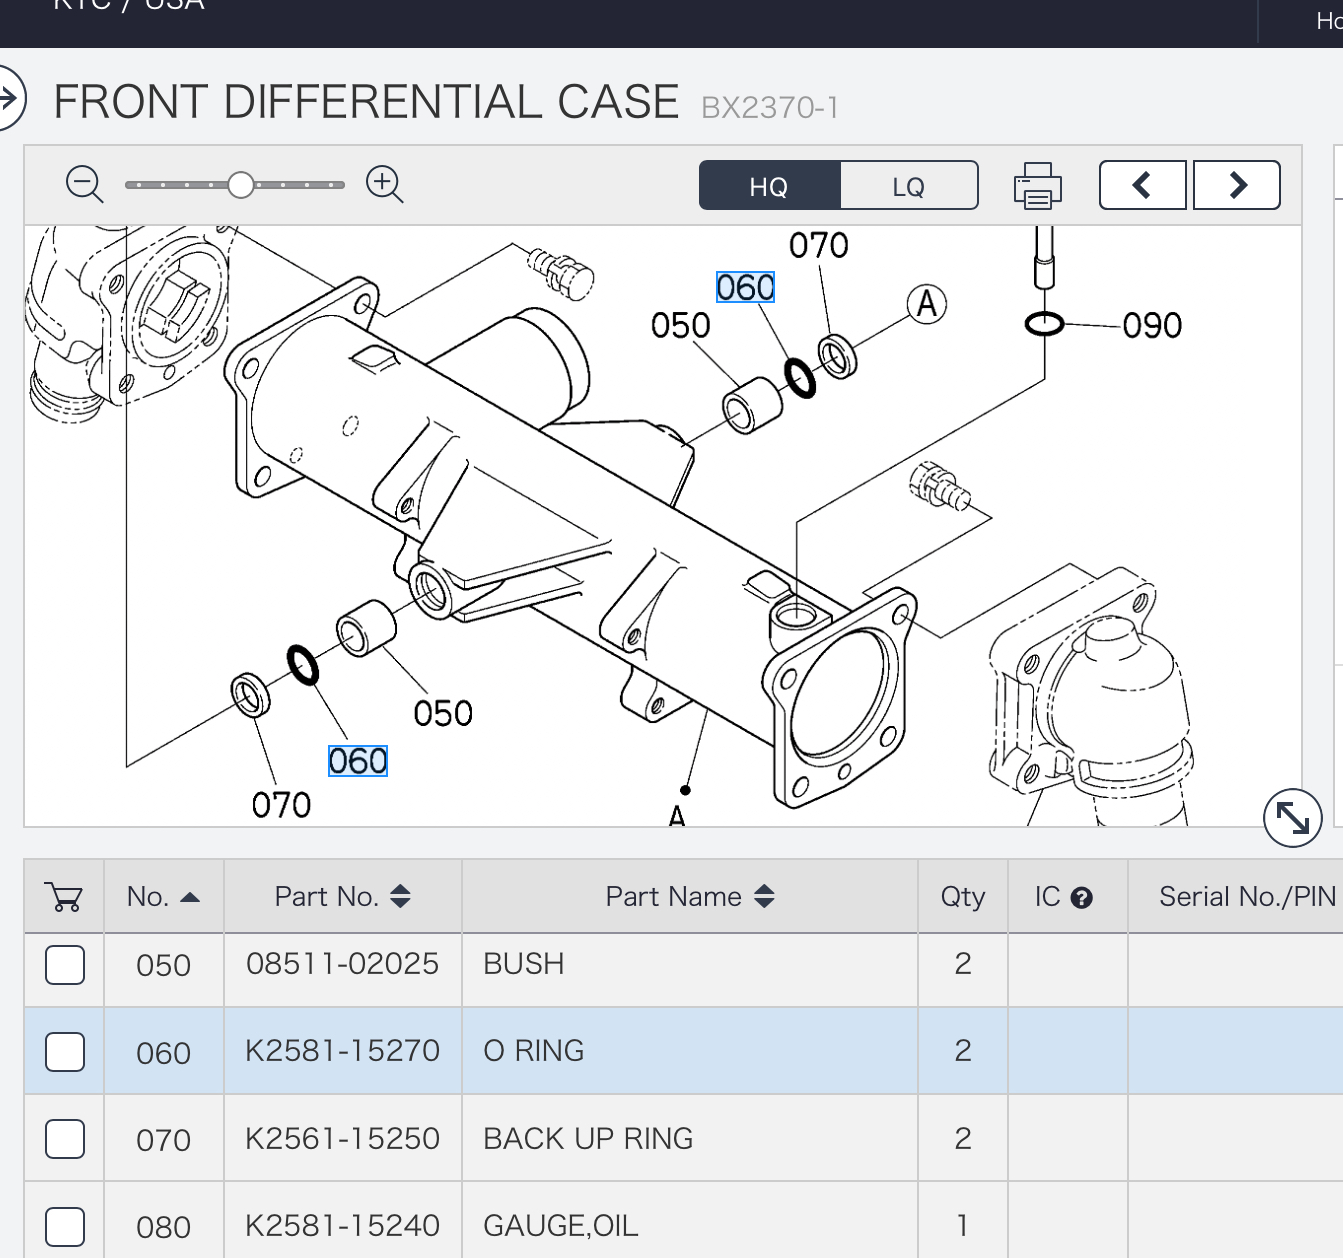Click the zoom slider handle
Viewport: 1343px width, 1258px height.
(241, 185)
